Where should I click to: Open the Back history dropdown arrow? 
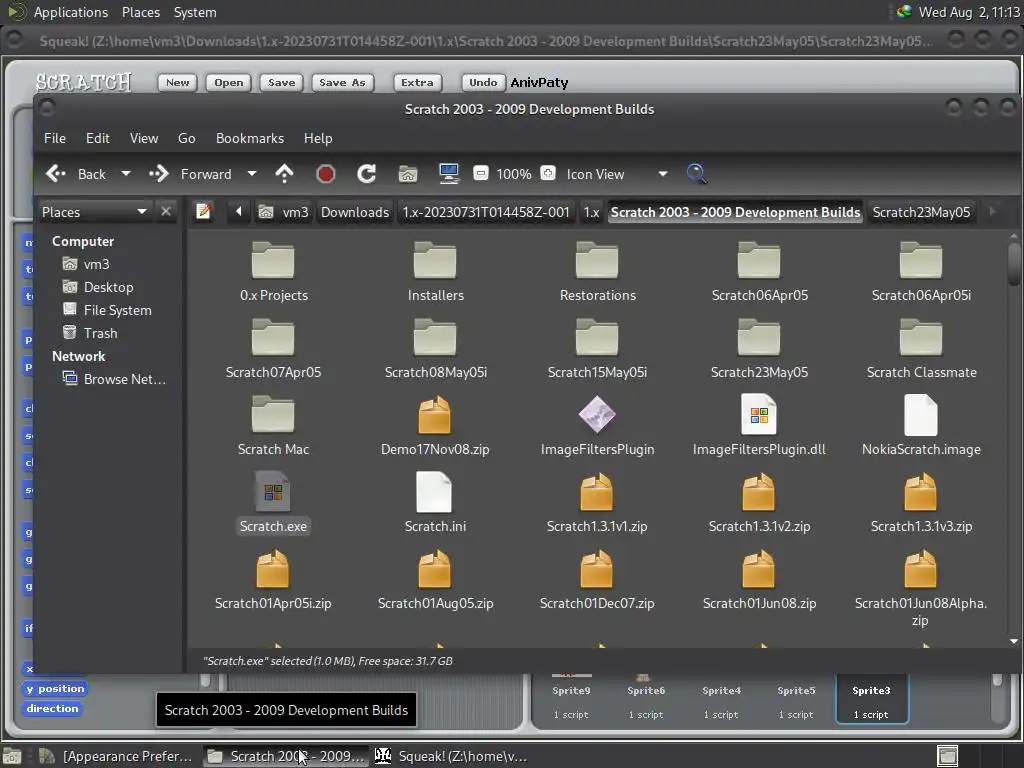126,174
